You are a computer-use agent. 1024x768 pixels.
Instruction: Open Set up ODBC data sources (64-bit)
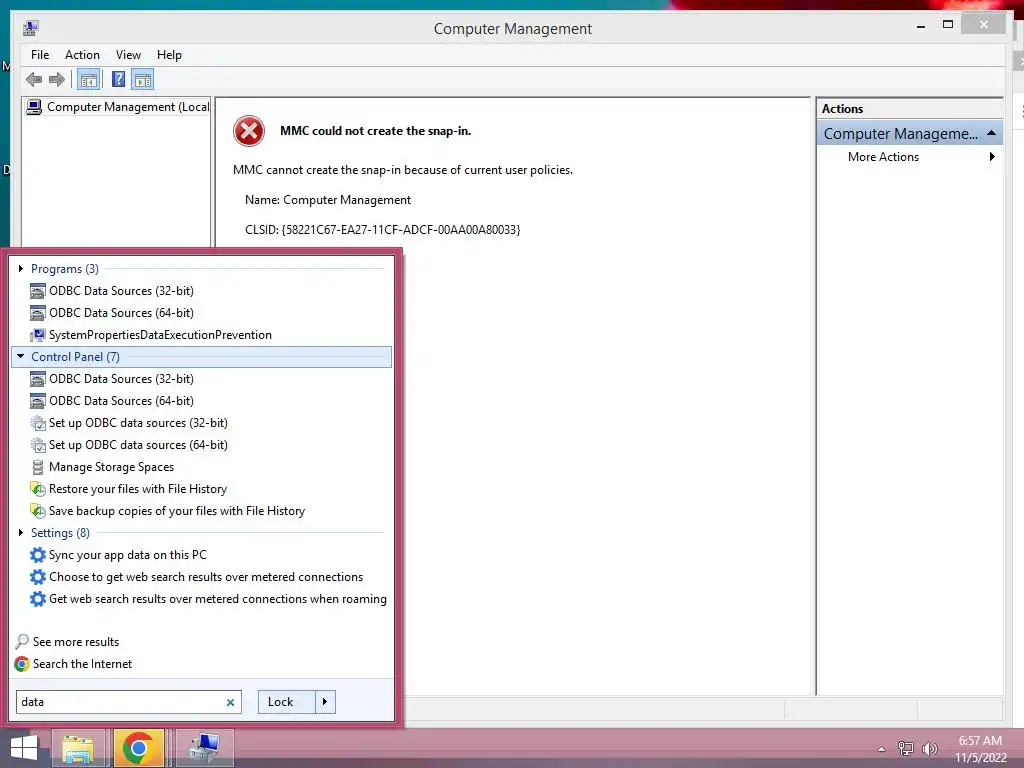point(138,445)
